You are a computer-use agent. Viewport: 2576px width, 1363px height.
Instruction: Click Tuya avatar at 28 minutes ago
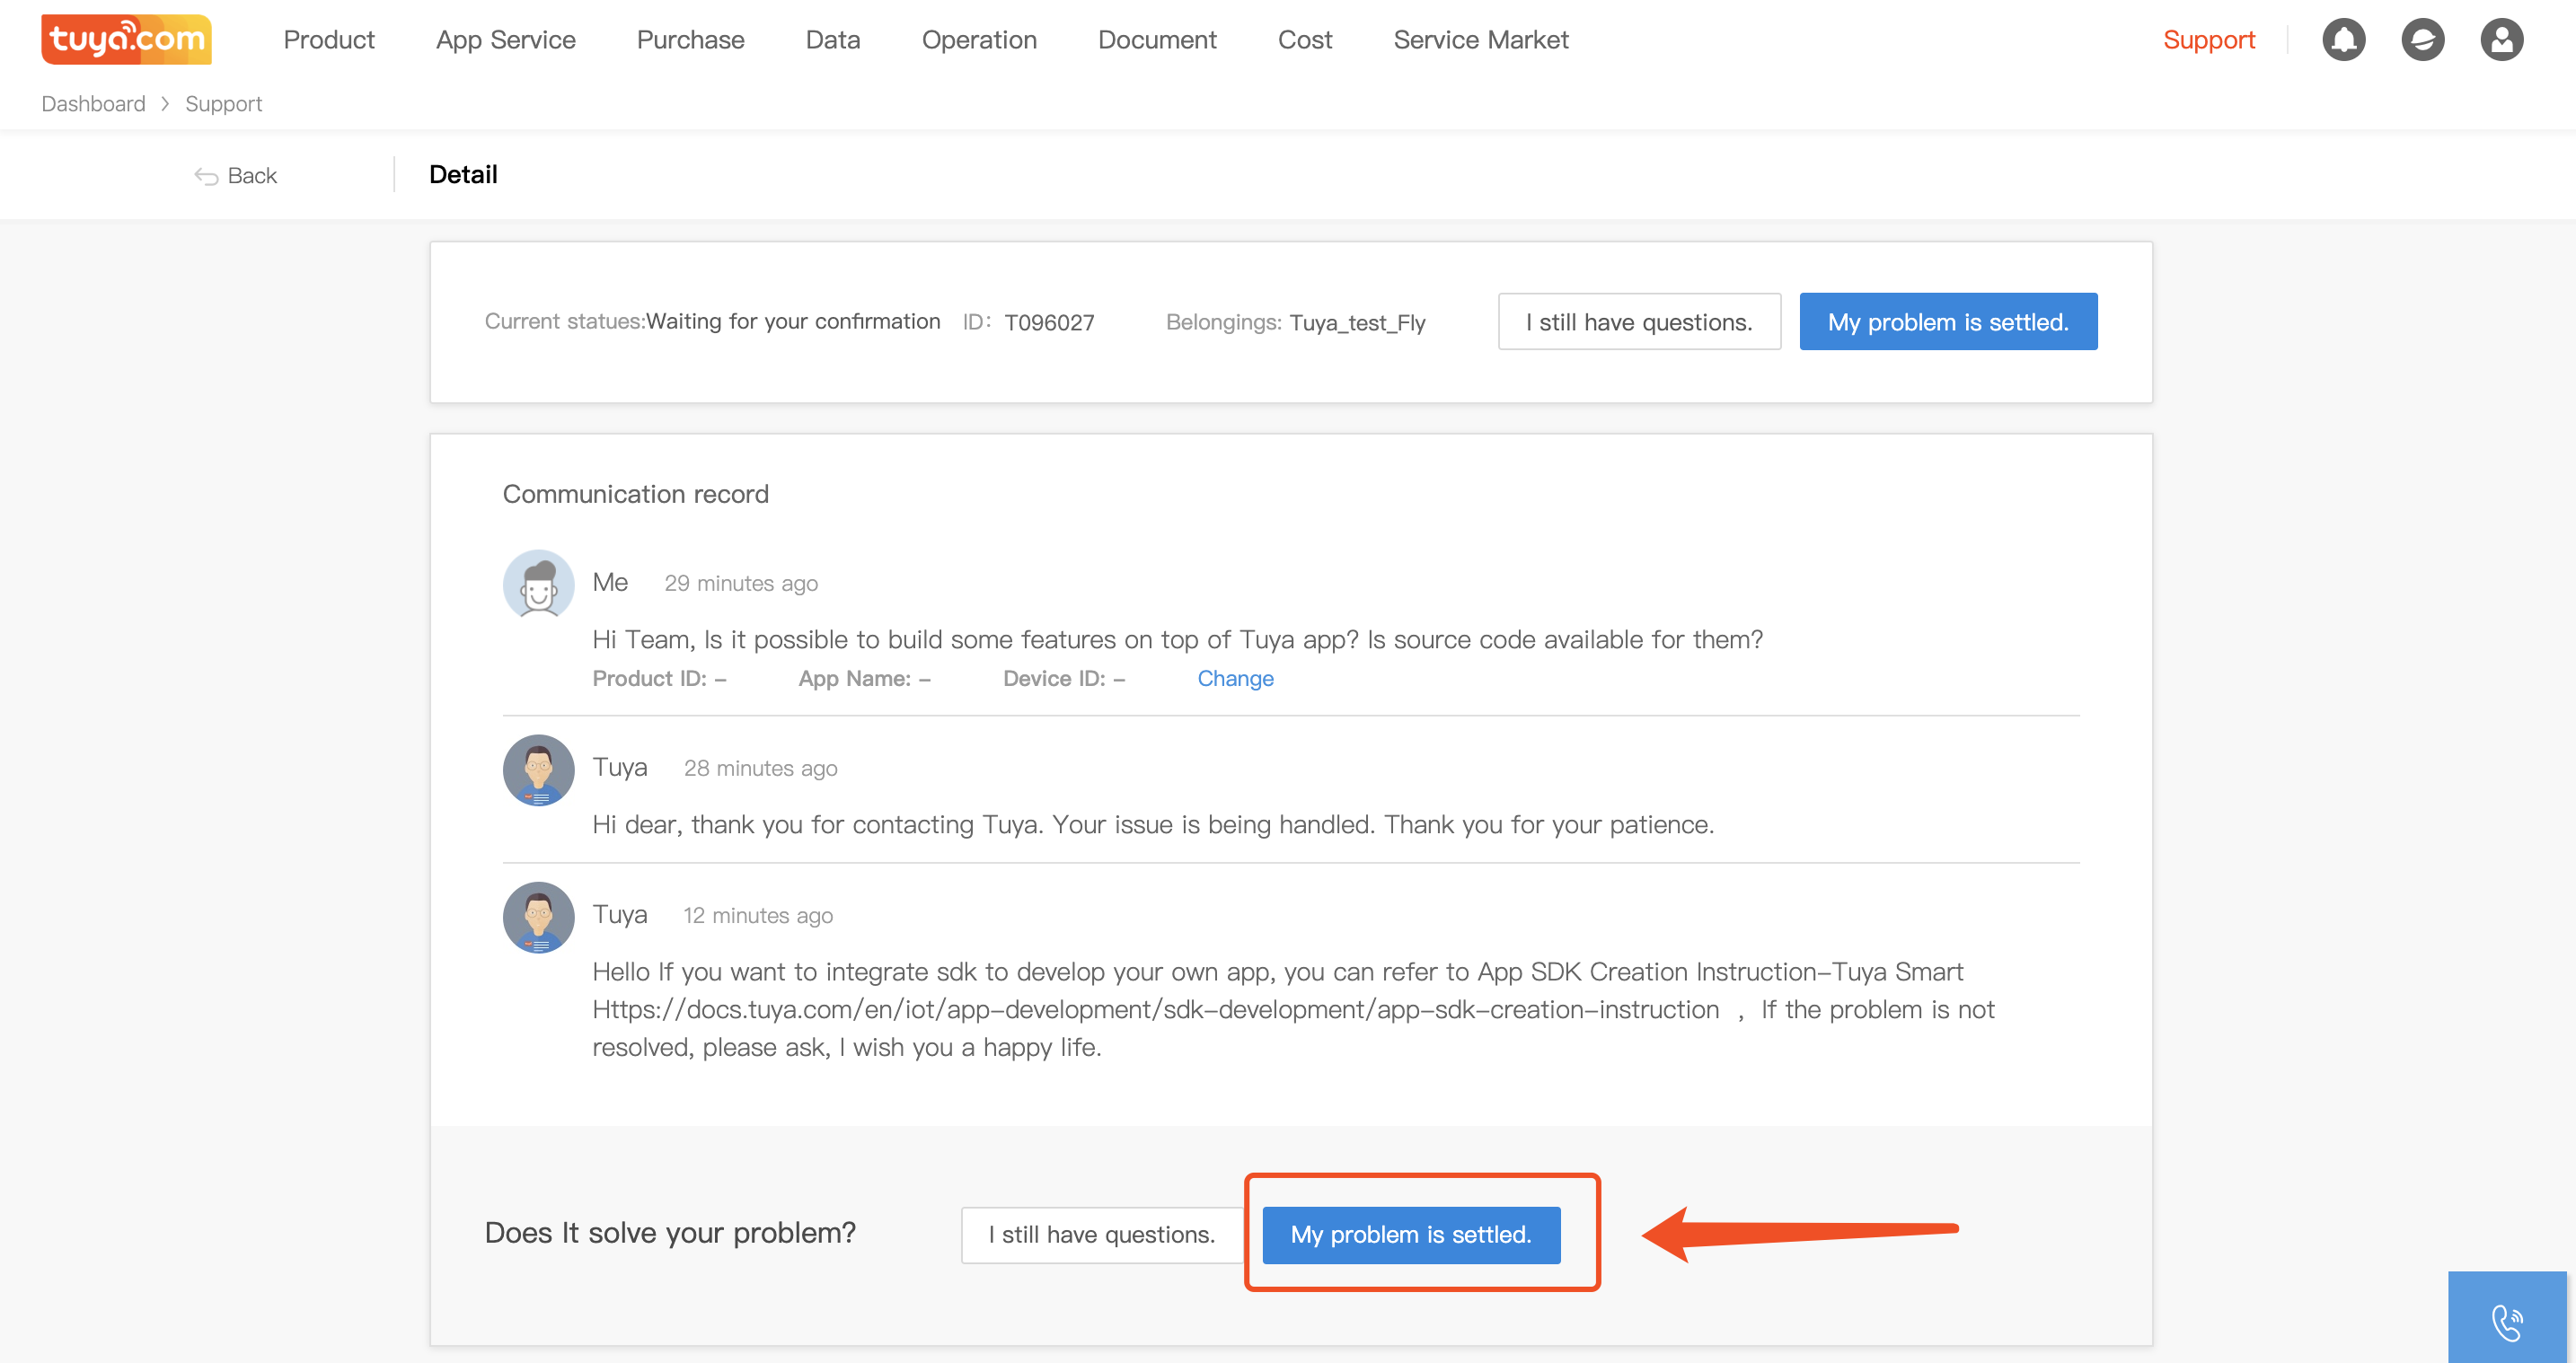[x=538, y=770]
